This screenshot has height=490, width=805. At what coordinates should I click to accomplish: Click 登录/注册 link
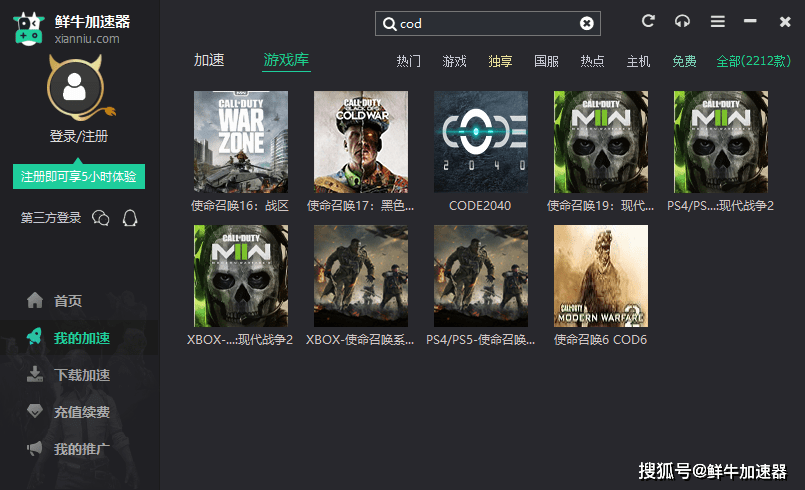point(79,136)
